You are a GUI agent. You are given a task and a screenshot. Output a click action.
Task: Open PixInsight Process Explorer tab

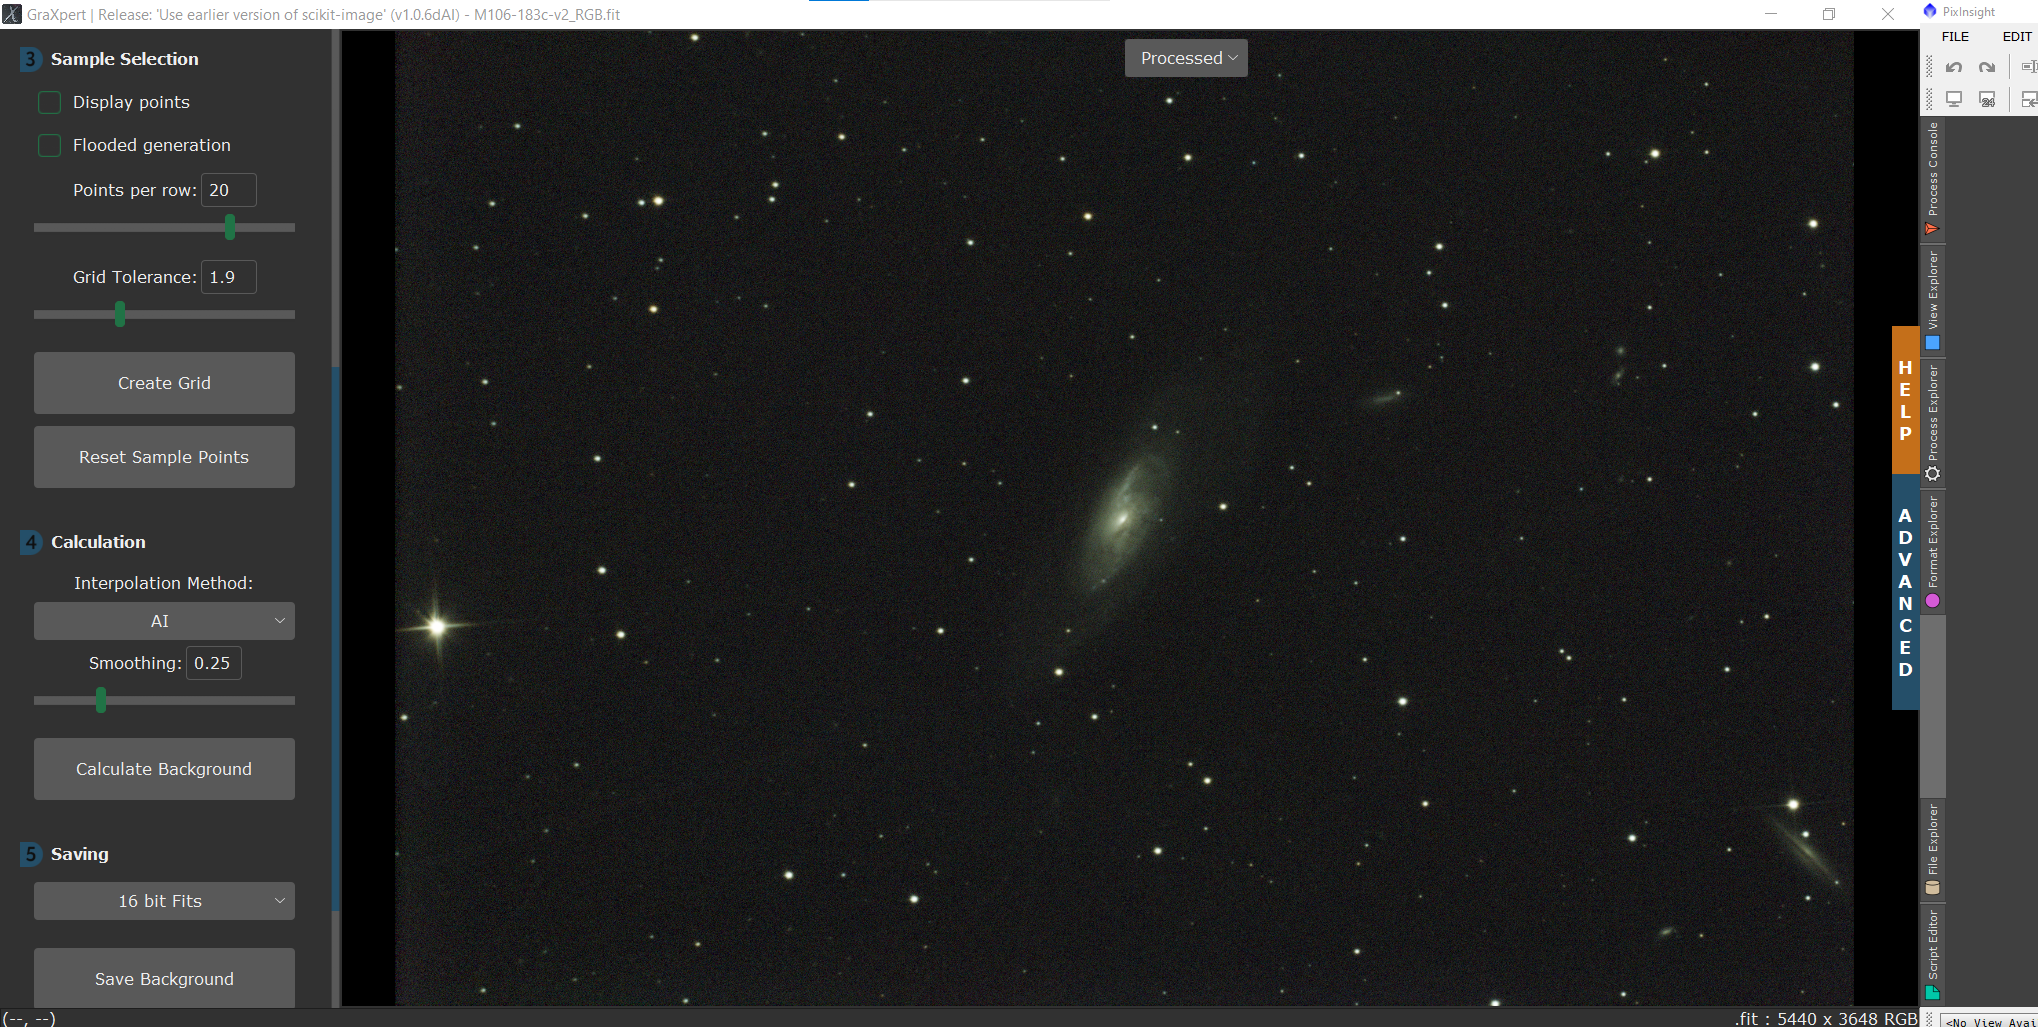tap(1933, 422)
